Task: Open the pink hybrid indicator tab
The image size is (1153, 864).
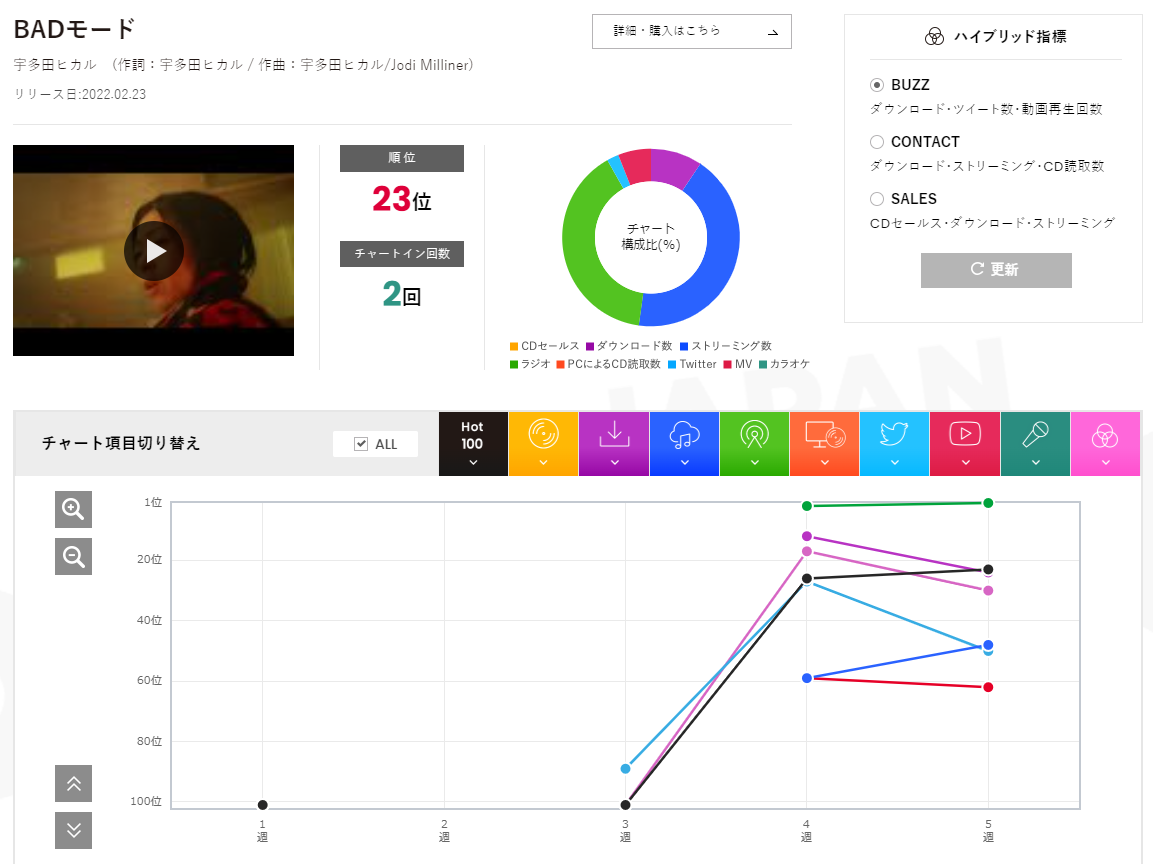Action: pyautogui.click(x=1105, y=443)
